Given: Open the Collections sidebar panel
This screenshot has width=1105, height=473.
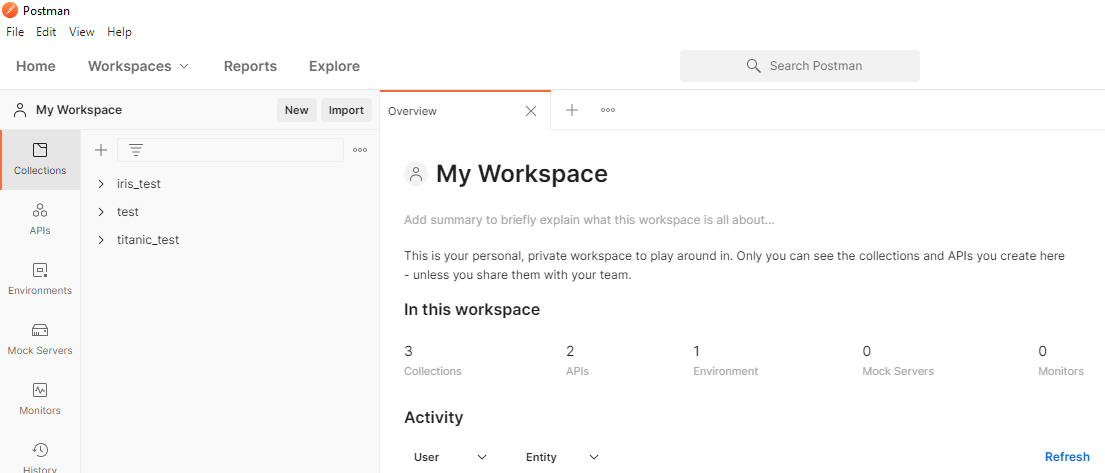Looking at the screenshot, I should click(40, 159).
